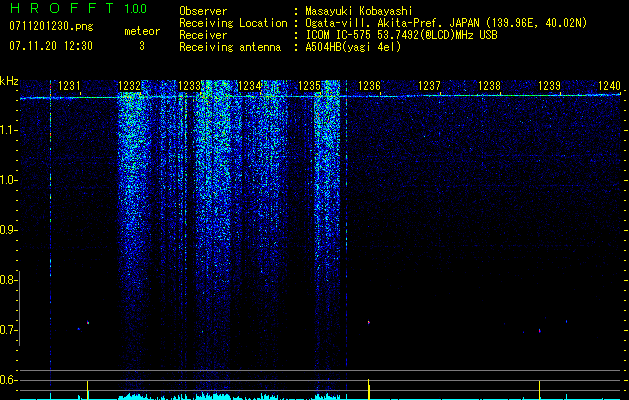Click the 1239 time marker
The image size is (629, 400).
[549, 86]
